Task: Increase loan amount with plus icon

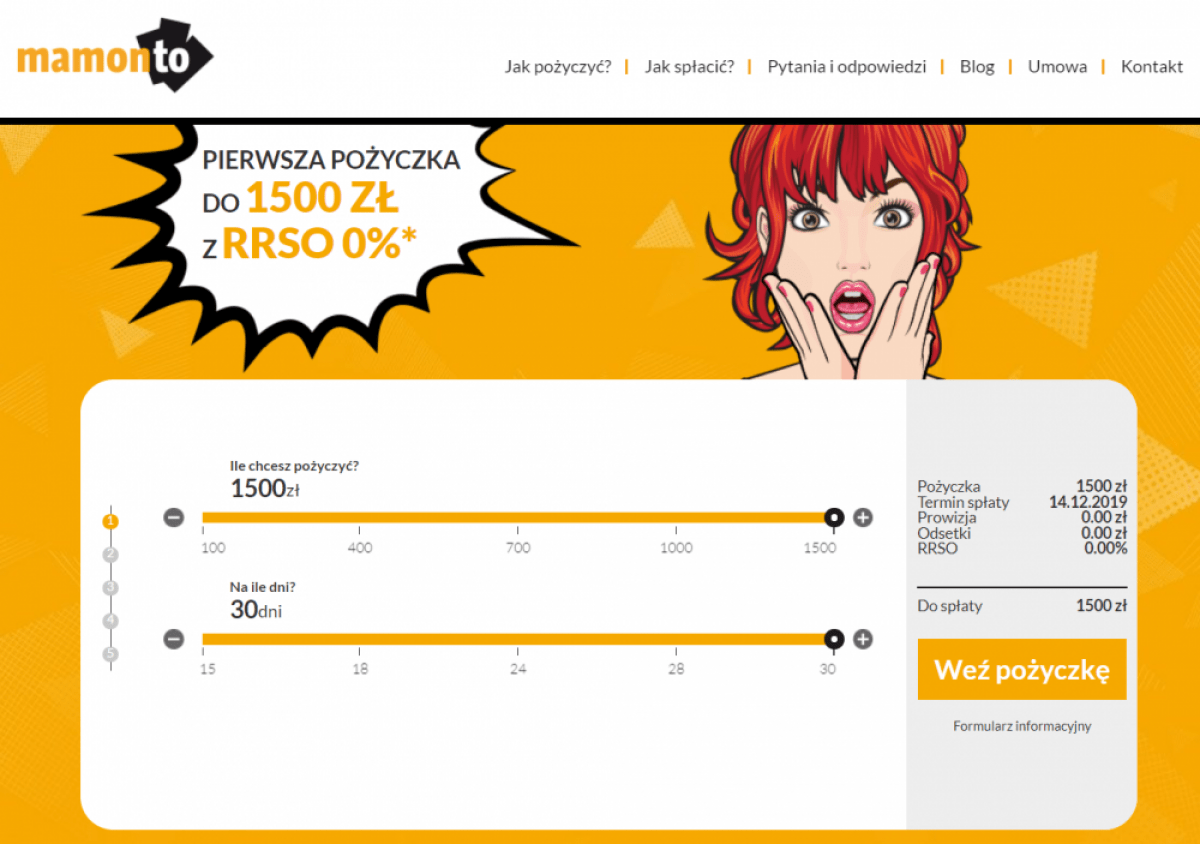Action: (863, 517)
